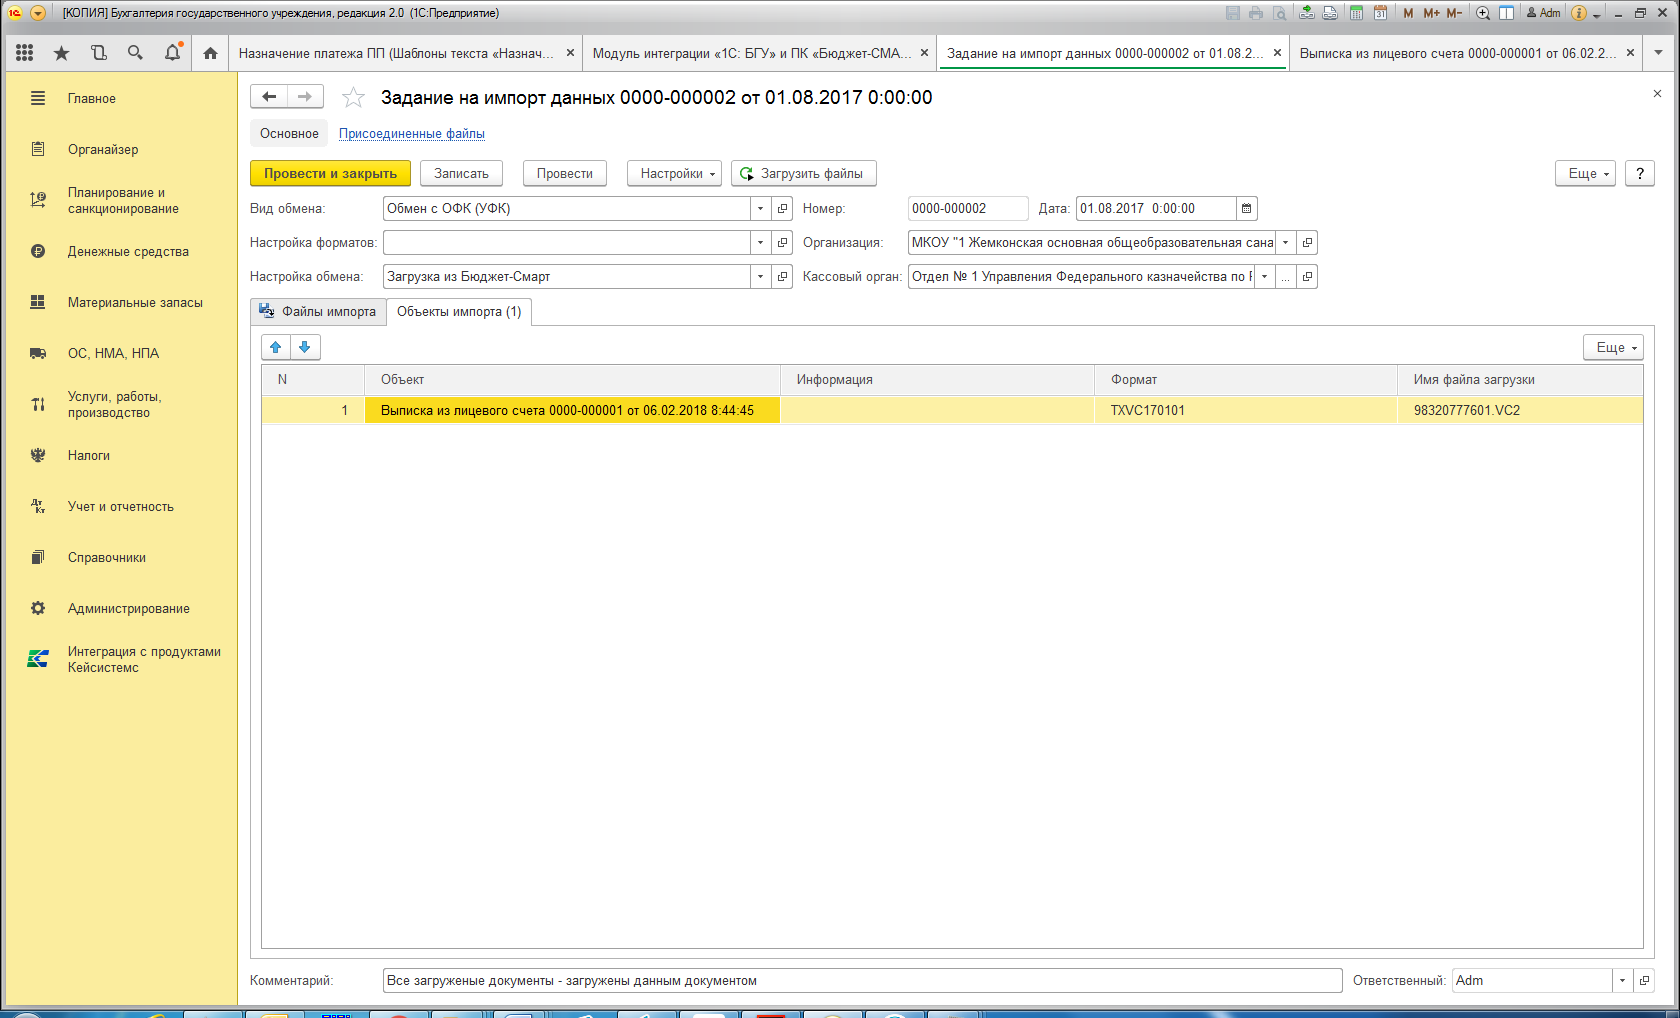The width and height of the screenshot is (1680, 1018).
Task: Open calendar picker for Дата field
Action: click(x=1246, y=209)
